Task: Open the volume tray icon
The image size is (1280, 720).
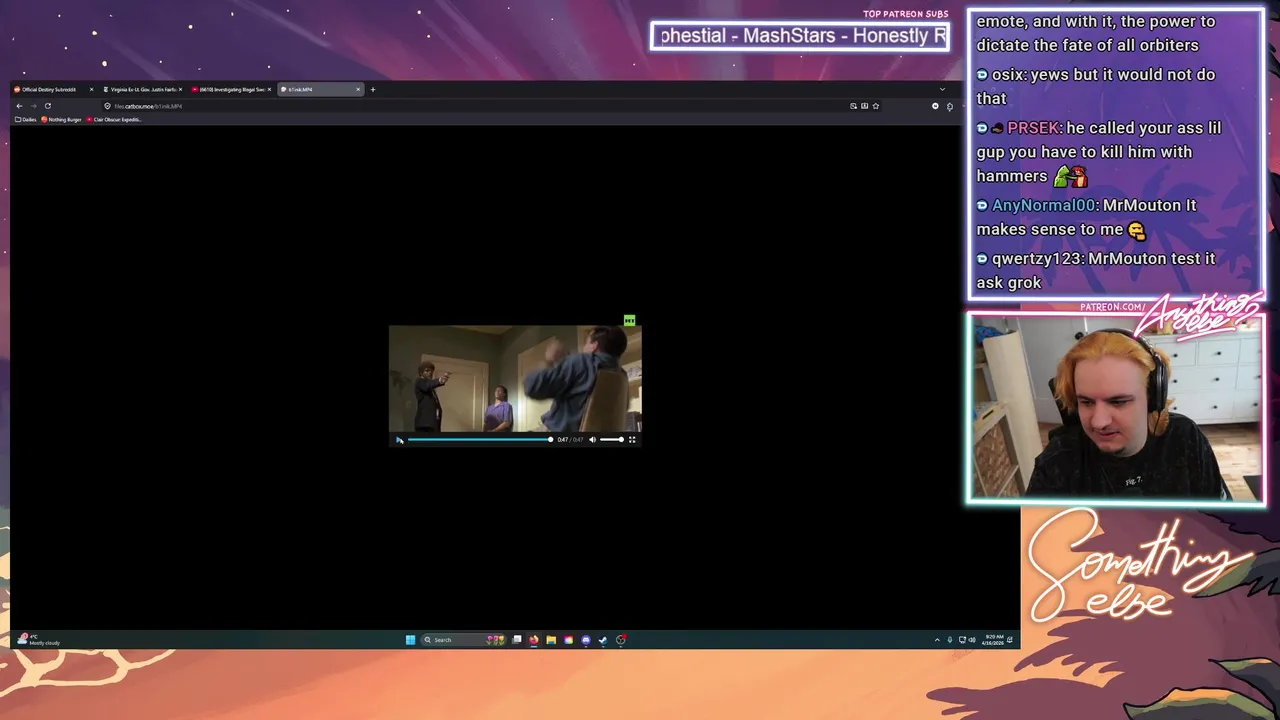Action: 972,640
